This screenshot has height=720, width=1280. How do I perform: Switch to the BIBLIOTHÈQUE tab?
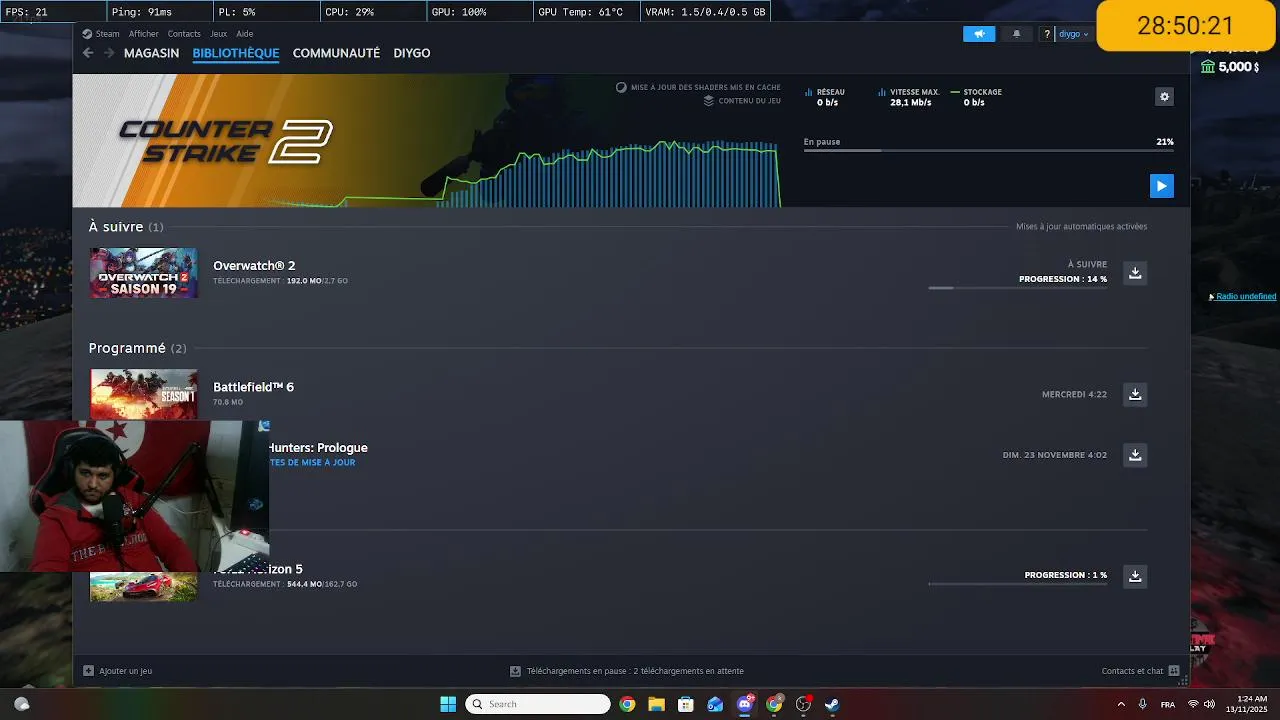(236, 53)
